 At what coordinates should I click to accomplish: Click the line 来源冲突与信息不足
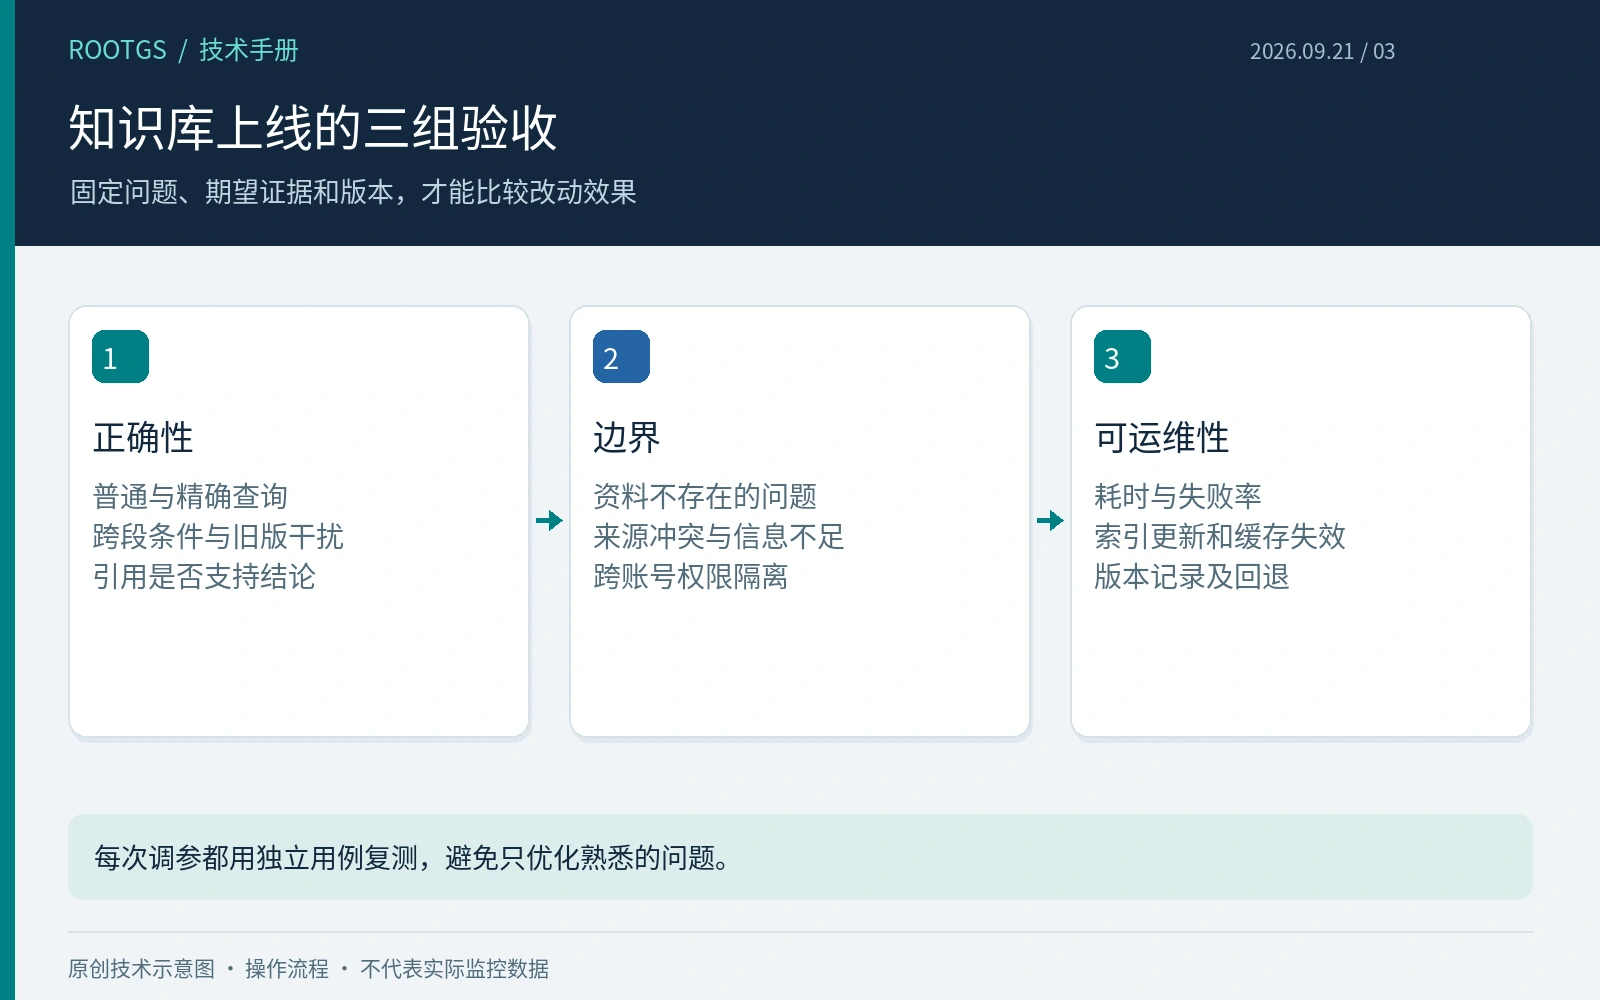pos(719,536)
